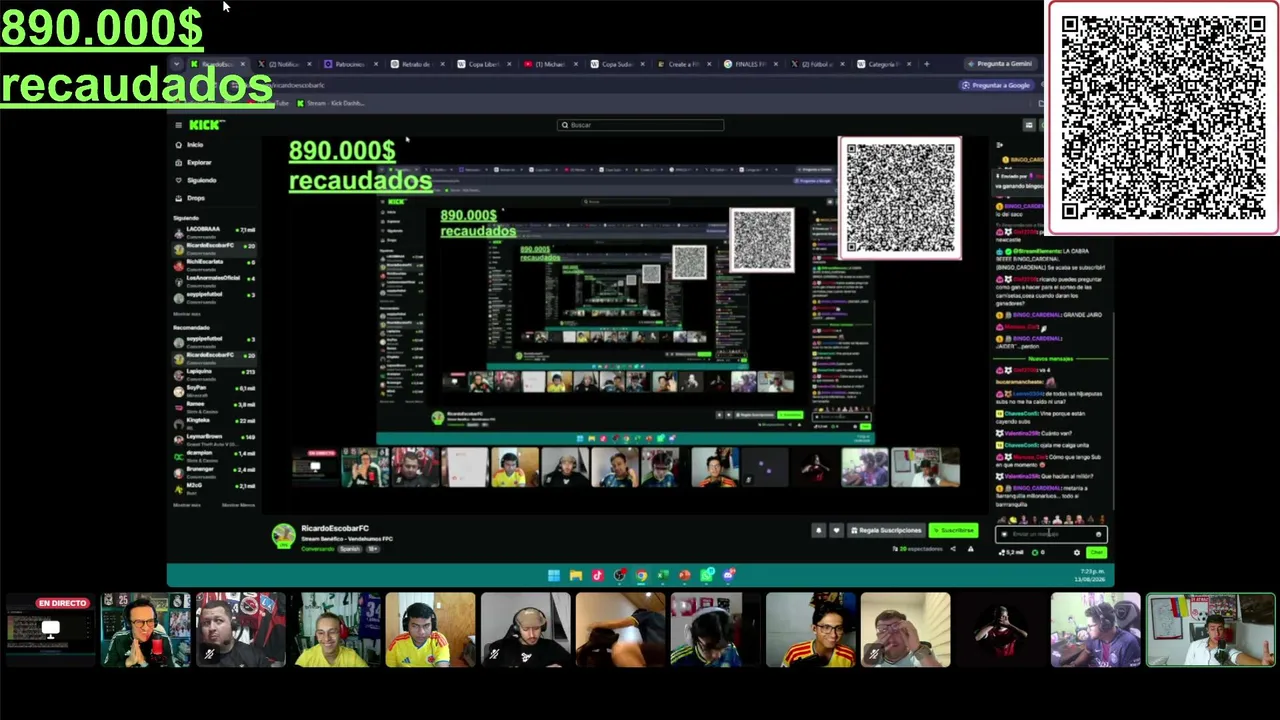Viewport: 1280px width, 720px height.
Task: Focus the Kick Buscar search field
Action: (x=640, y=125)
